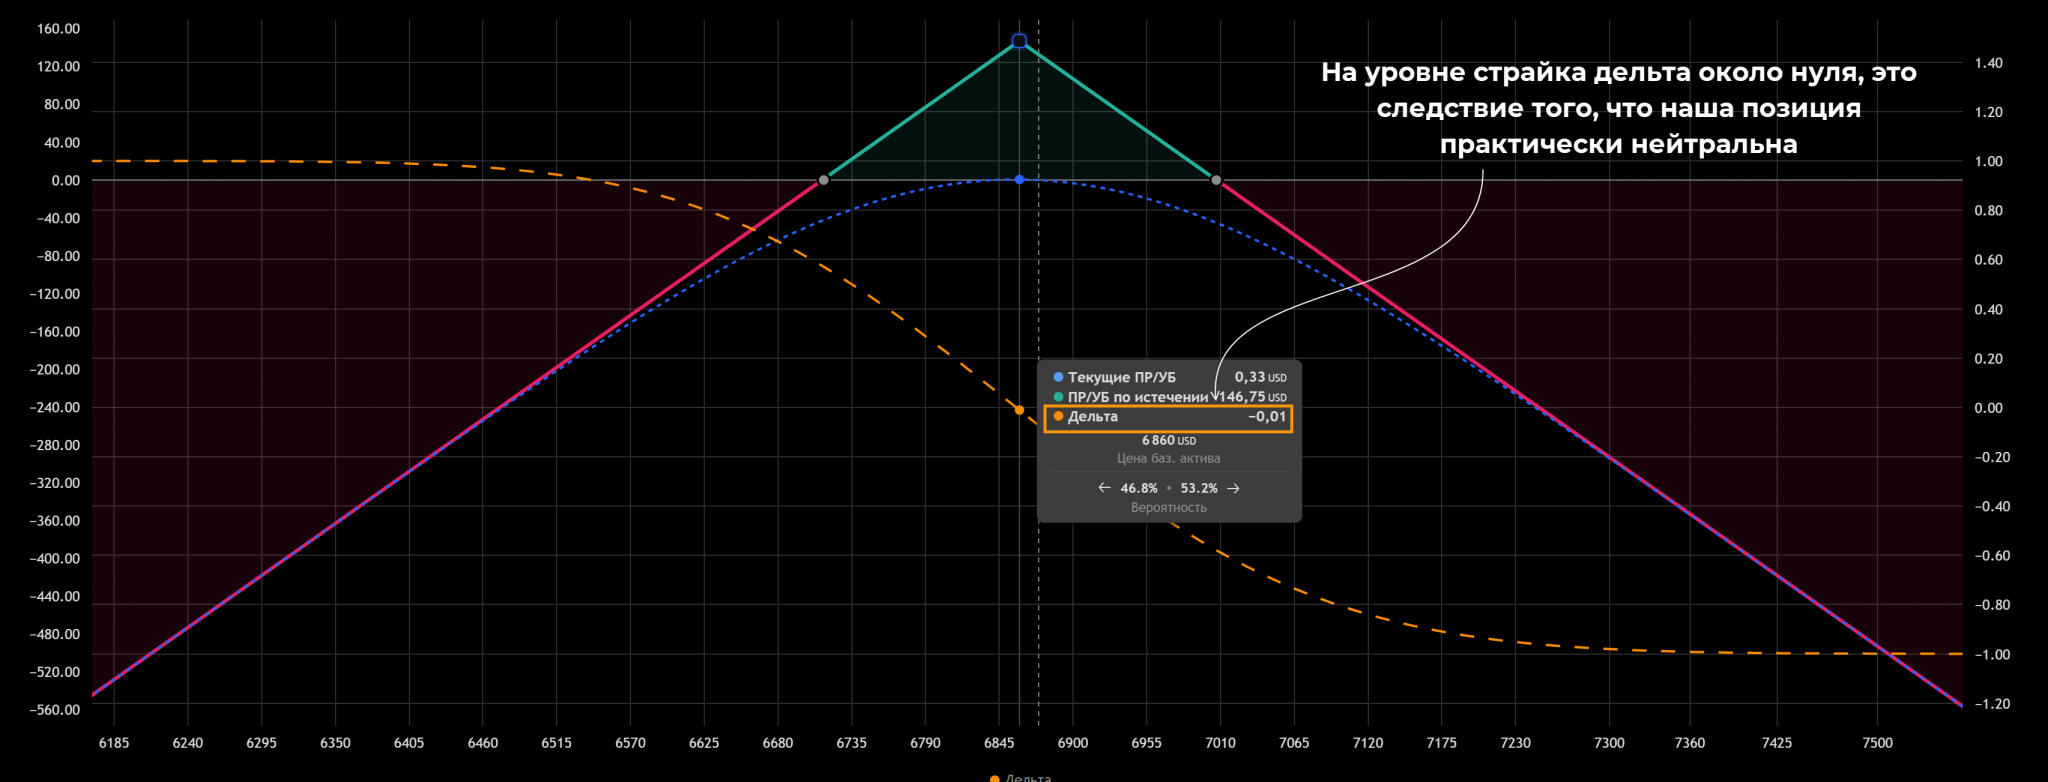Click the 53.2% probability value

(1199, 488)
